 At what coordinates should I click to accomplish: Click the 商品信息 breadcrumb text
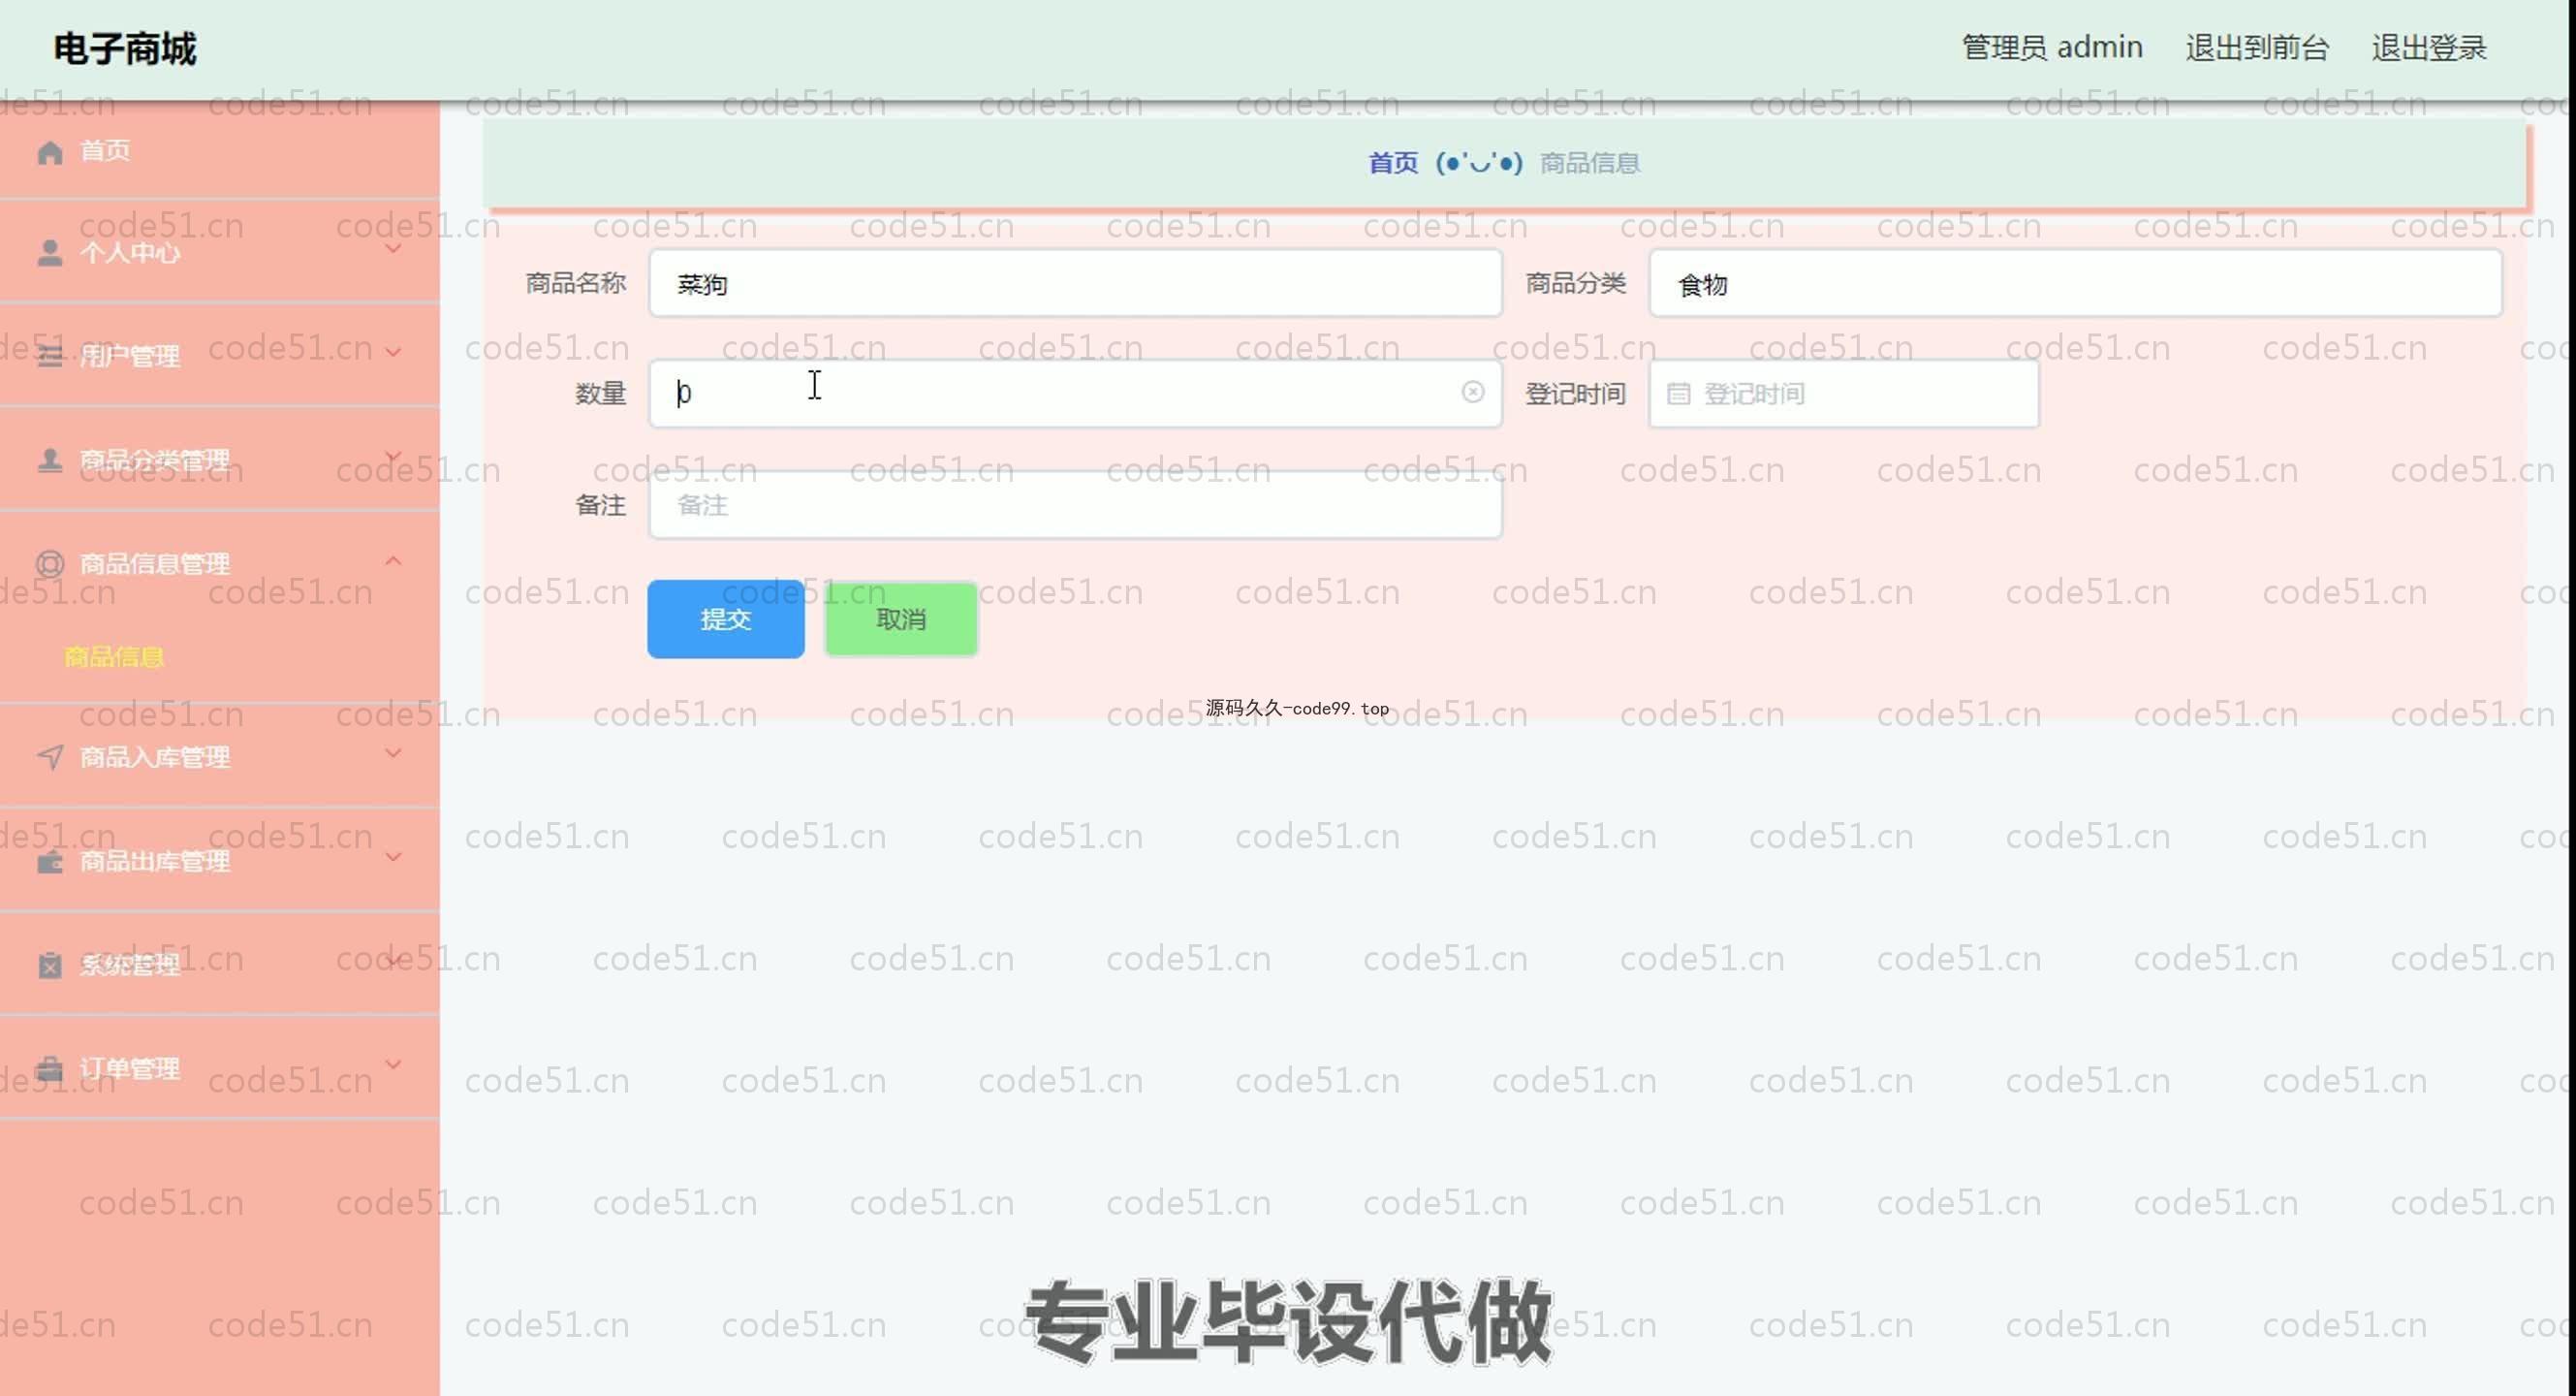coord(1590,163)
